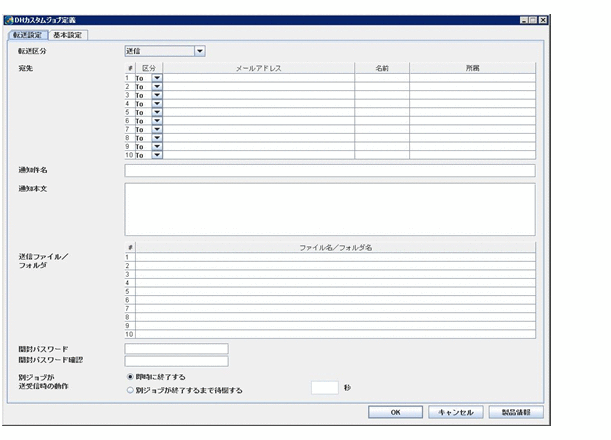Screen dimensions: 611x440
Task: Click the 開封パスワード field
Action: pyautogui.click(x=176, y=349)
